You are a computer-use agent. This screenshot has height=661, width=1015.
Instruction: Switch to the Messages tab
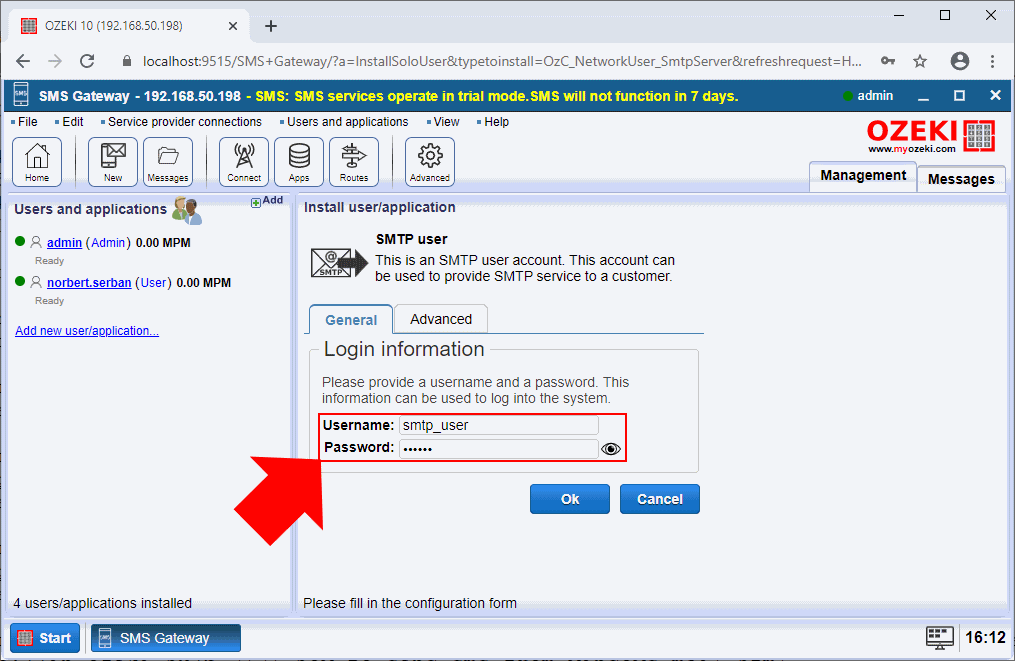point(961,179)
